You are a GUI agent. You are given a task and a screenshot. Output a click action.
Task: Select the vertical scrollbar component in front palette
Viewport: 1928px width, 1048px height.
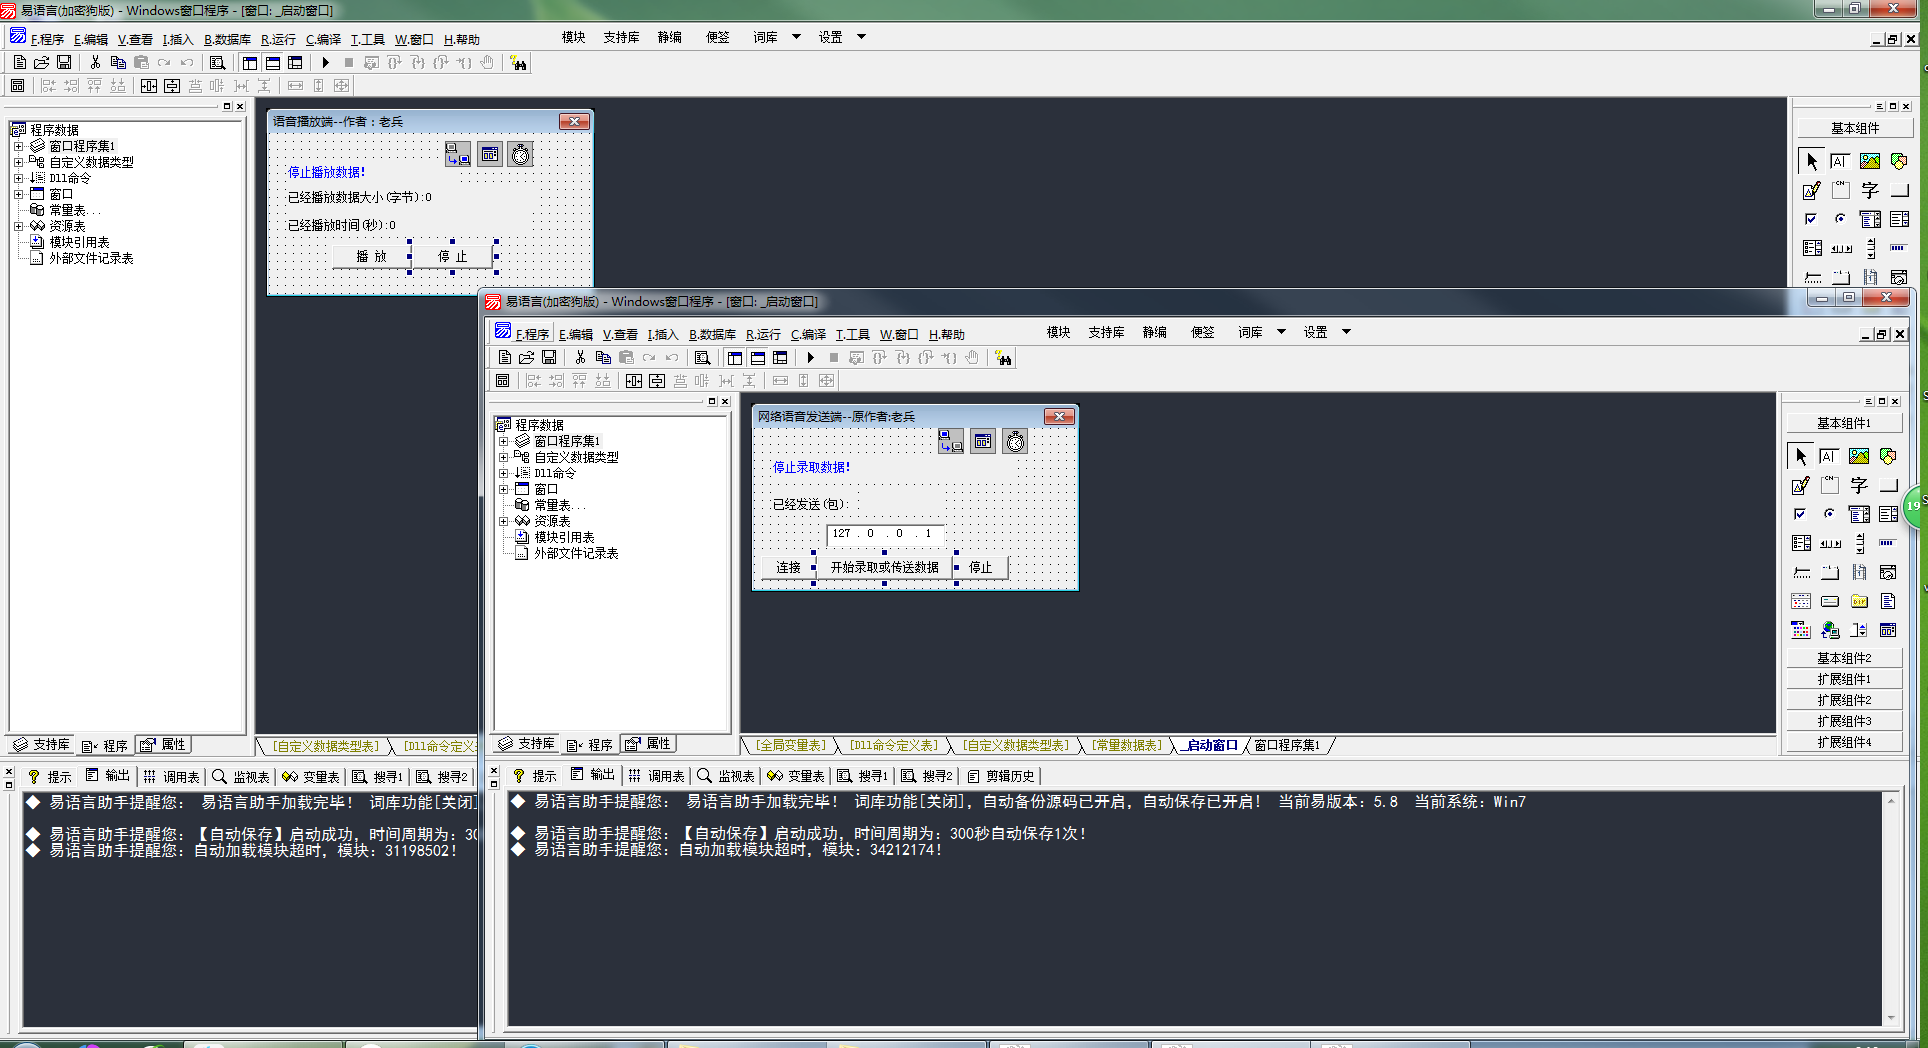(1859, 544)
